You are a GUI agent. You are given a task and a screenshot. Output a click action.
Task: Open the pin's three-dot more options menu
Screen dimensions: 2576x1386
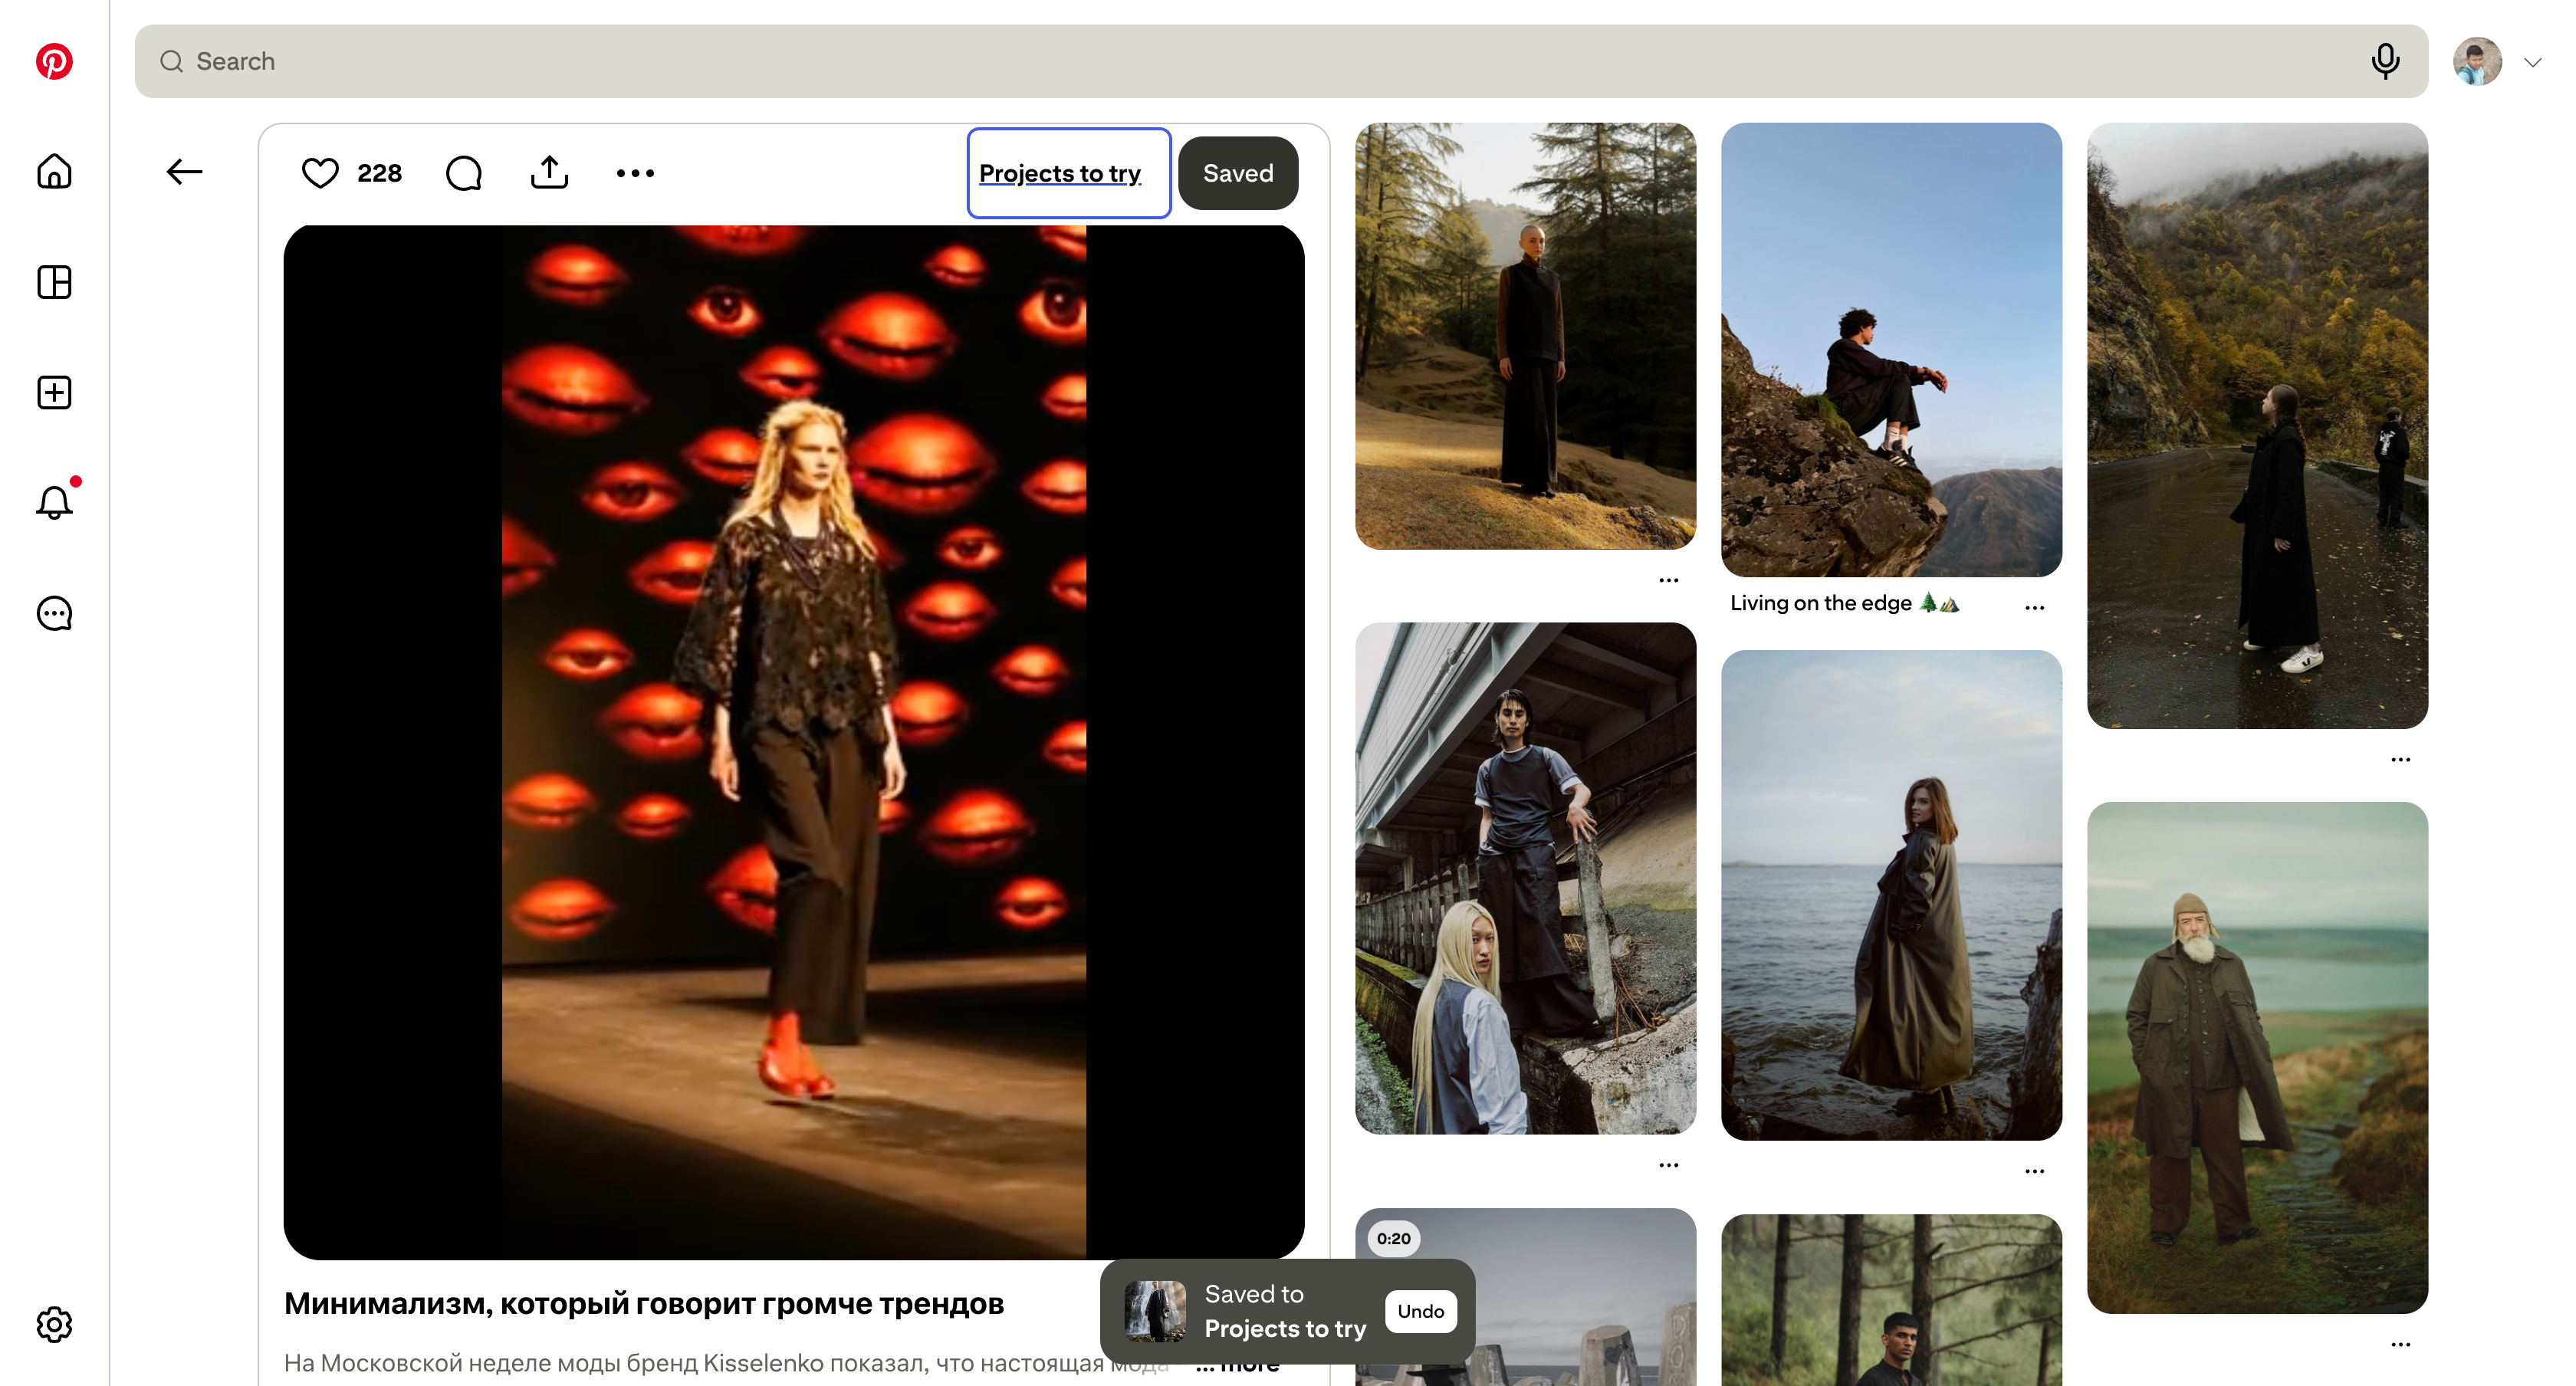[635, 173]
